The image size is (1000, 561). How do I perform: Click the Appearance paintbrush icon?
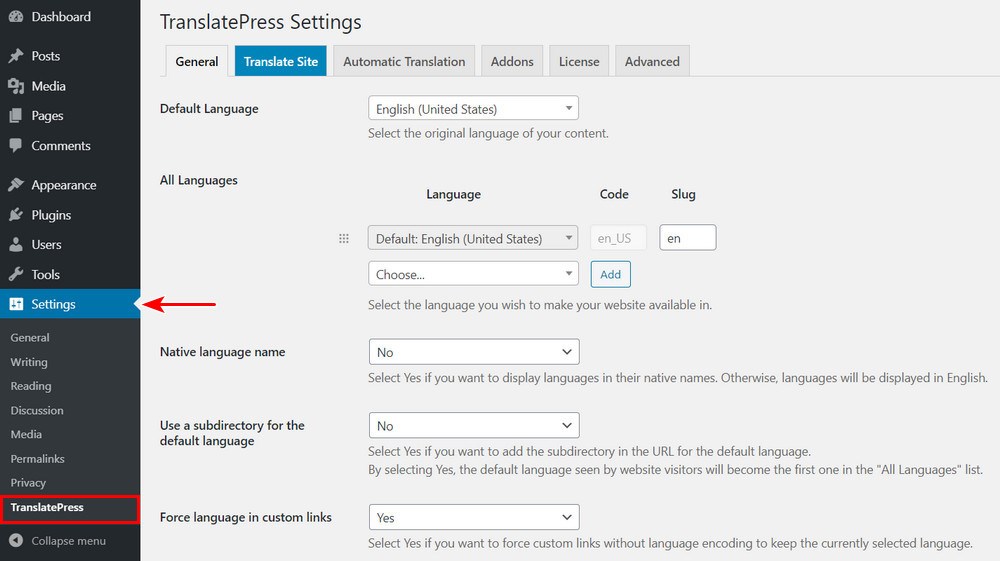[16, 185]
